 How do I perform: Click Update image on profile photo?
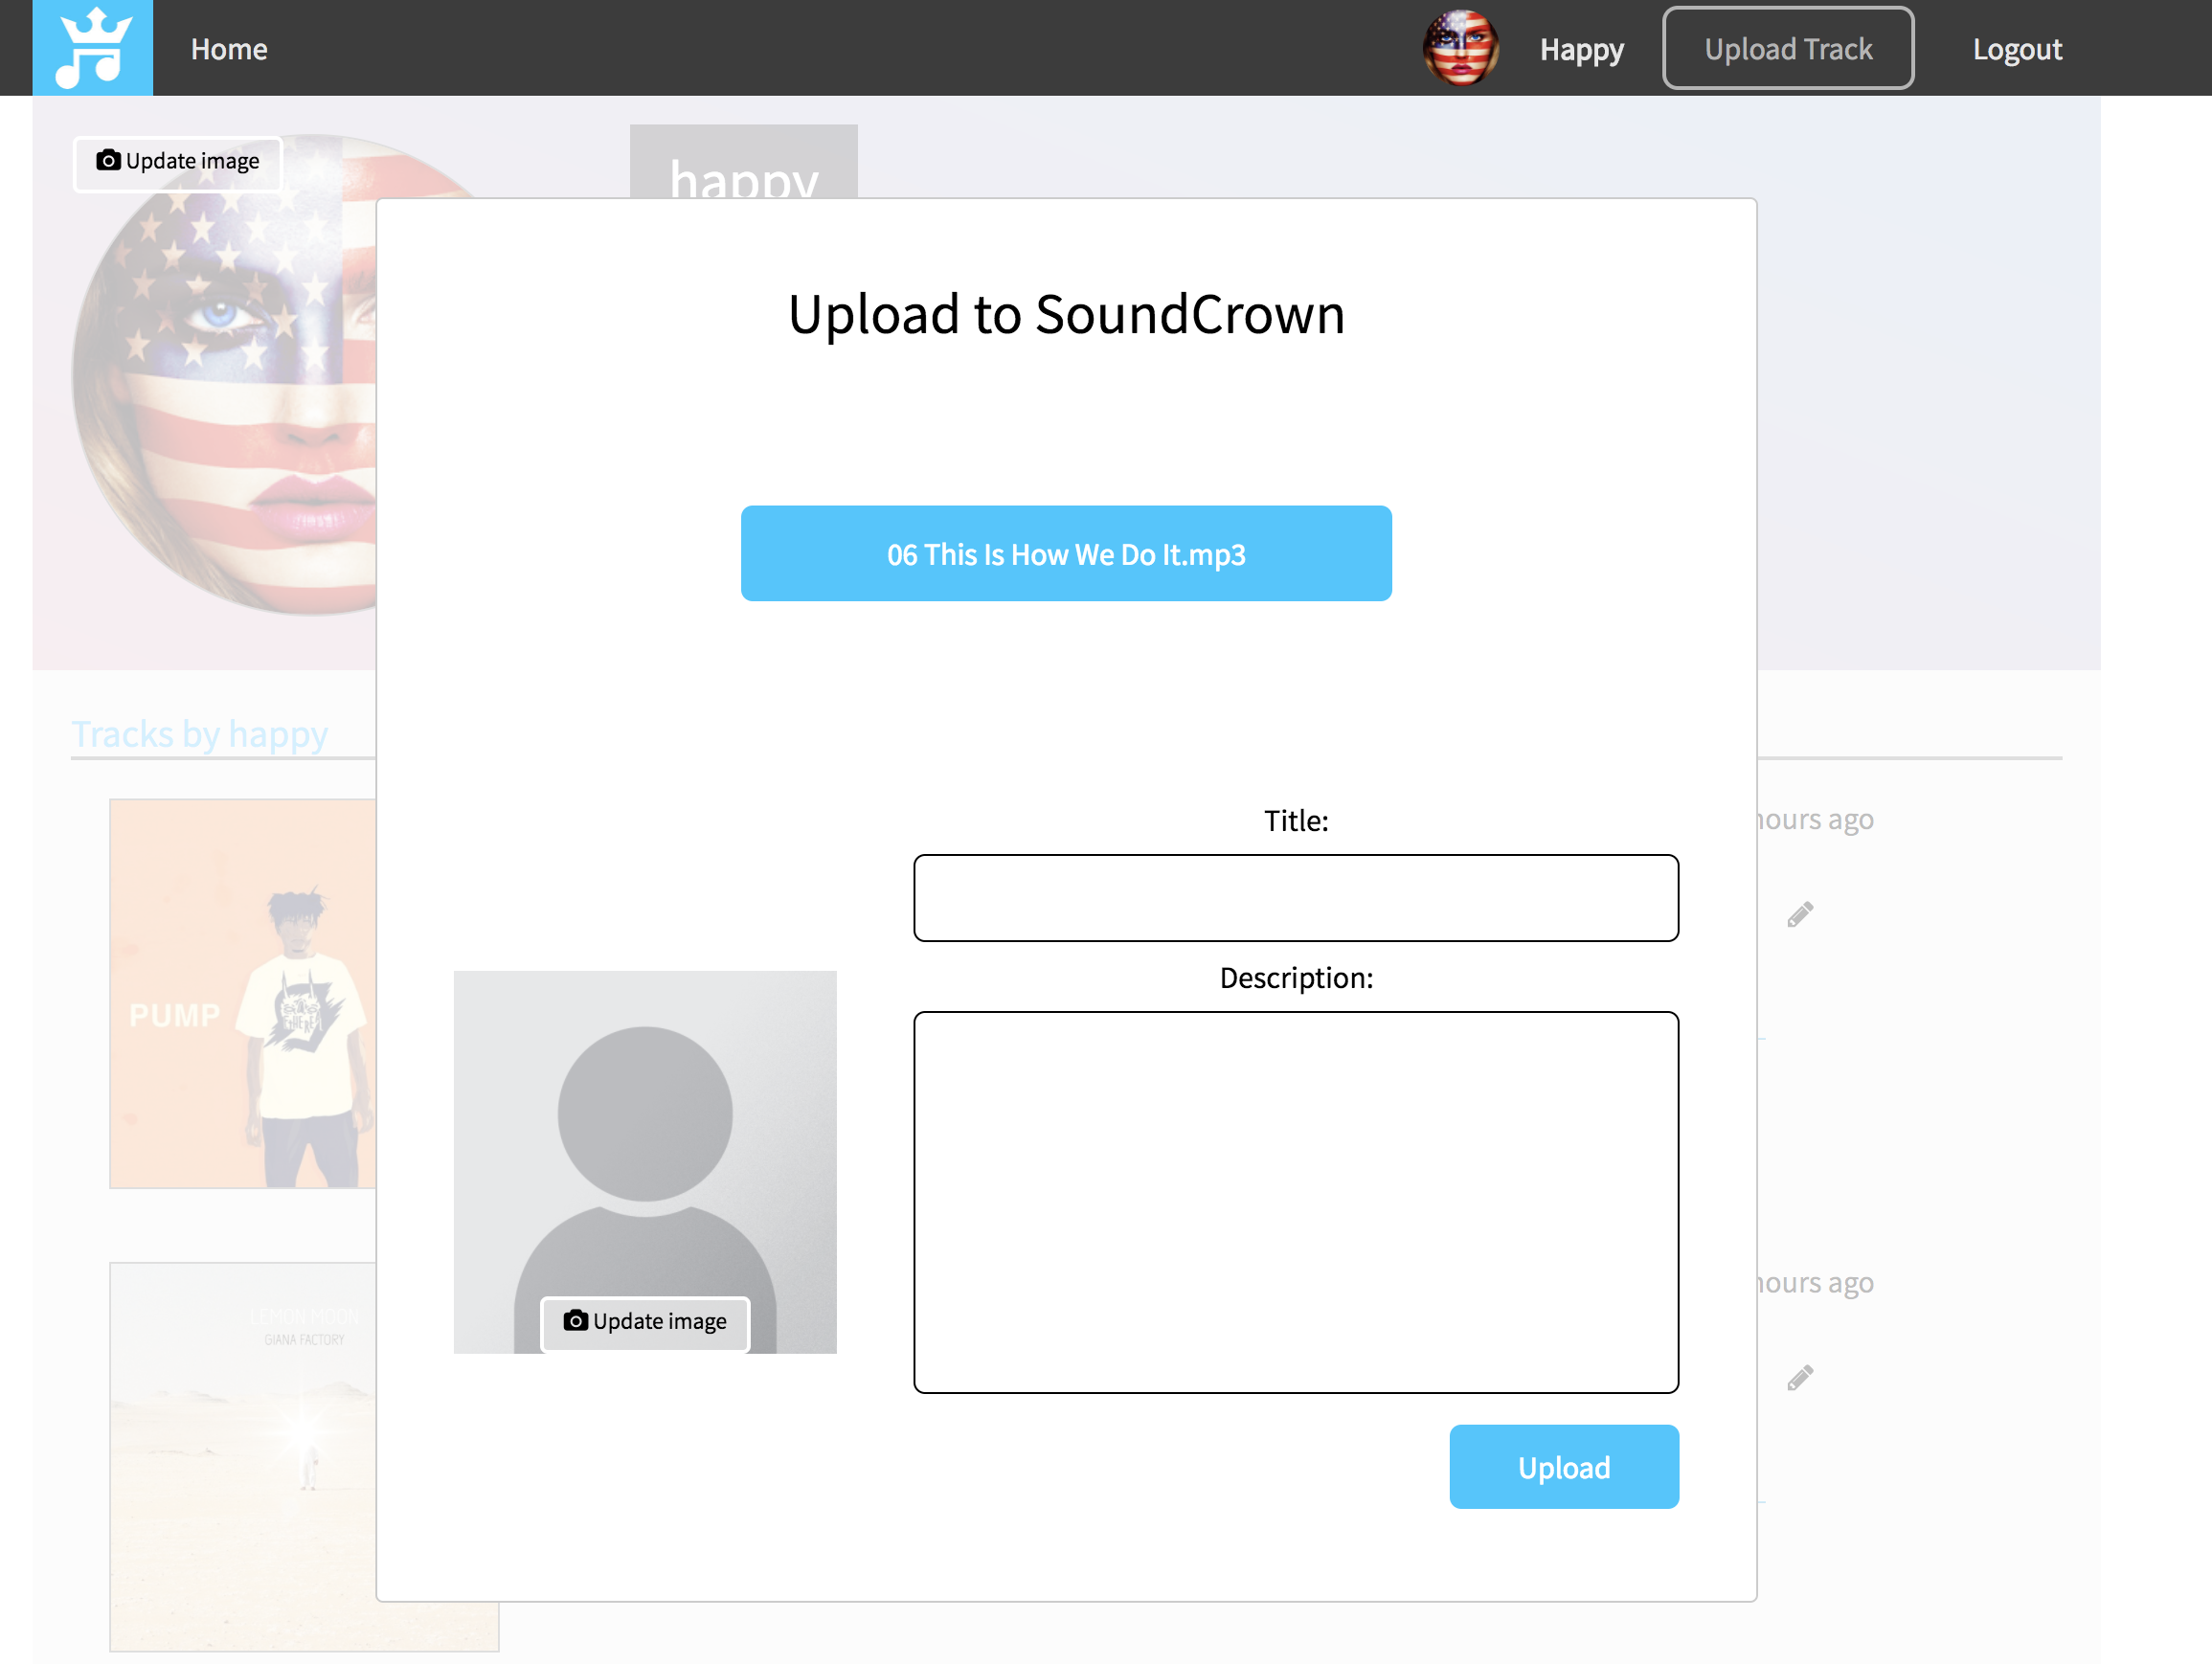click(178, 162)
